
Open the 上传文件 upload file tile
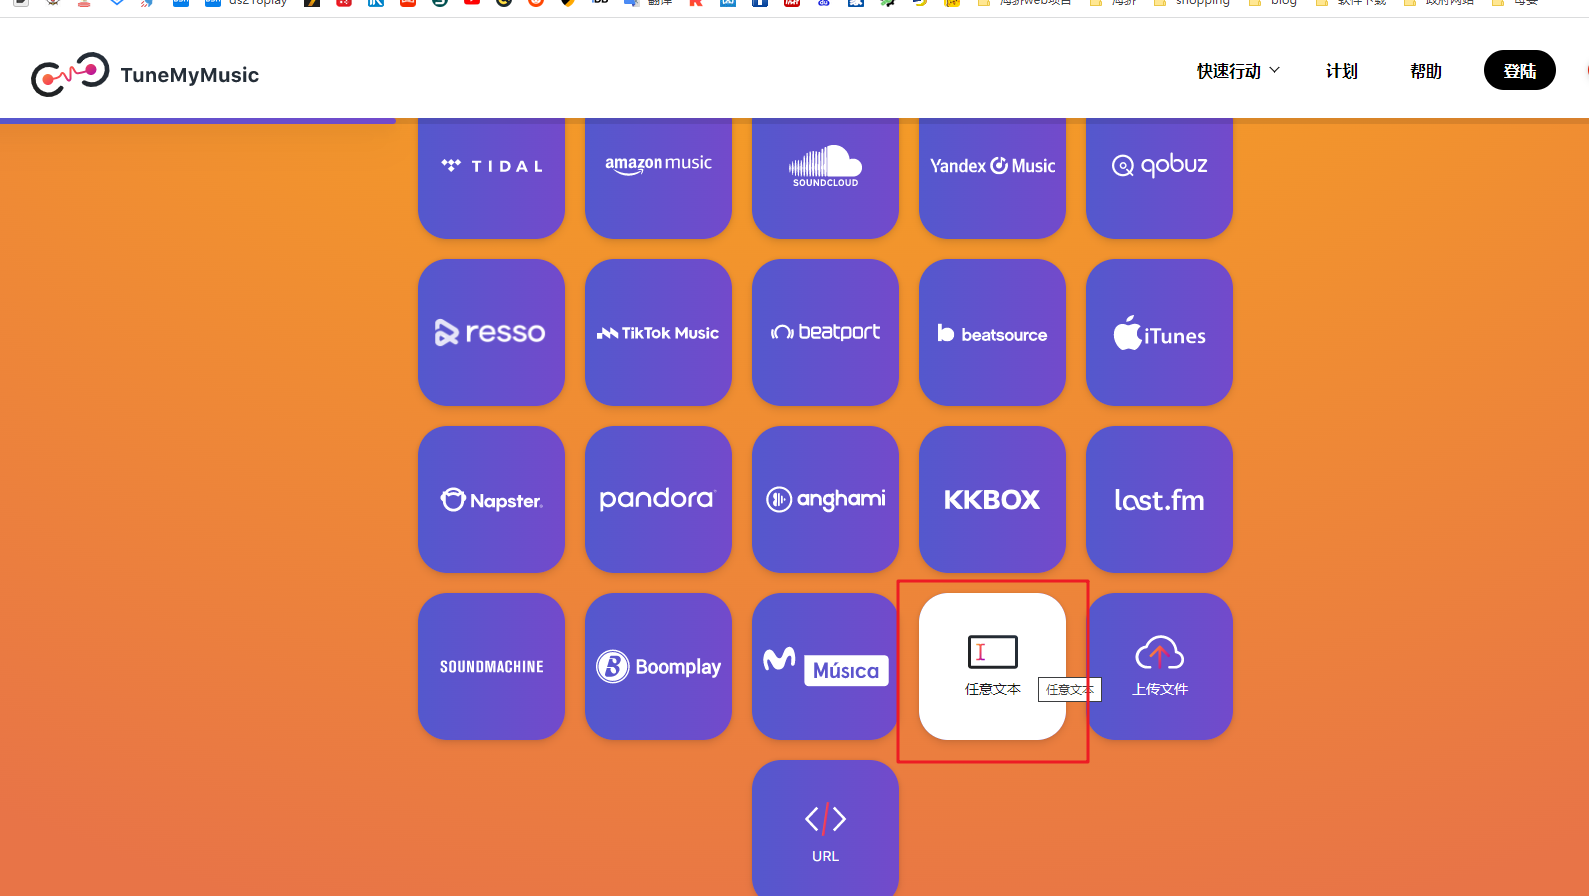coord(1159,666)
